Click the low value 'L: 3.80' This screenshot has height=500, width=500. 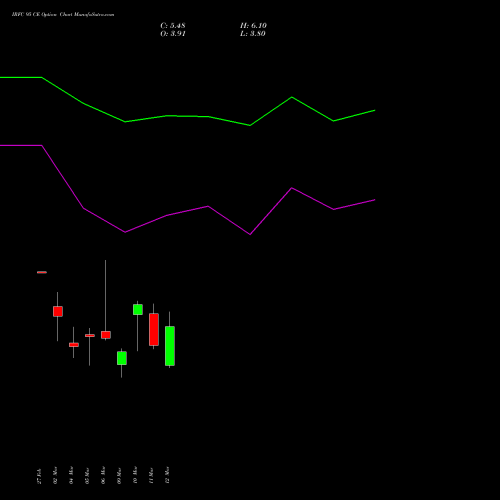(253, 34)
